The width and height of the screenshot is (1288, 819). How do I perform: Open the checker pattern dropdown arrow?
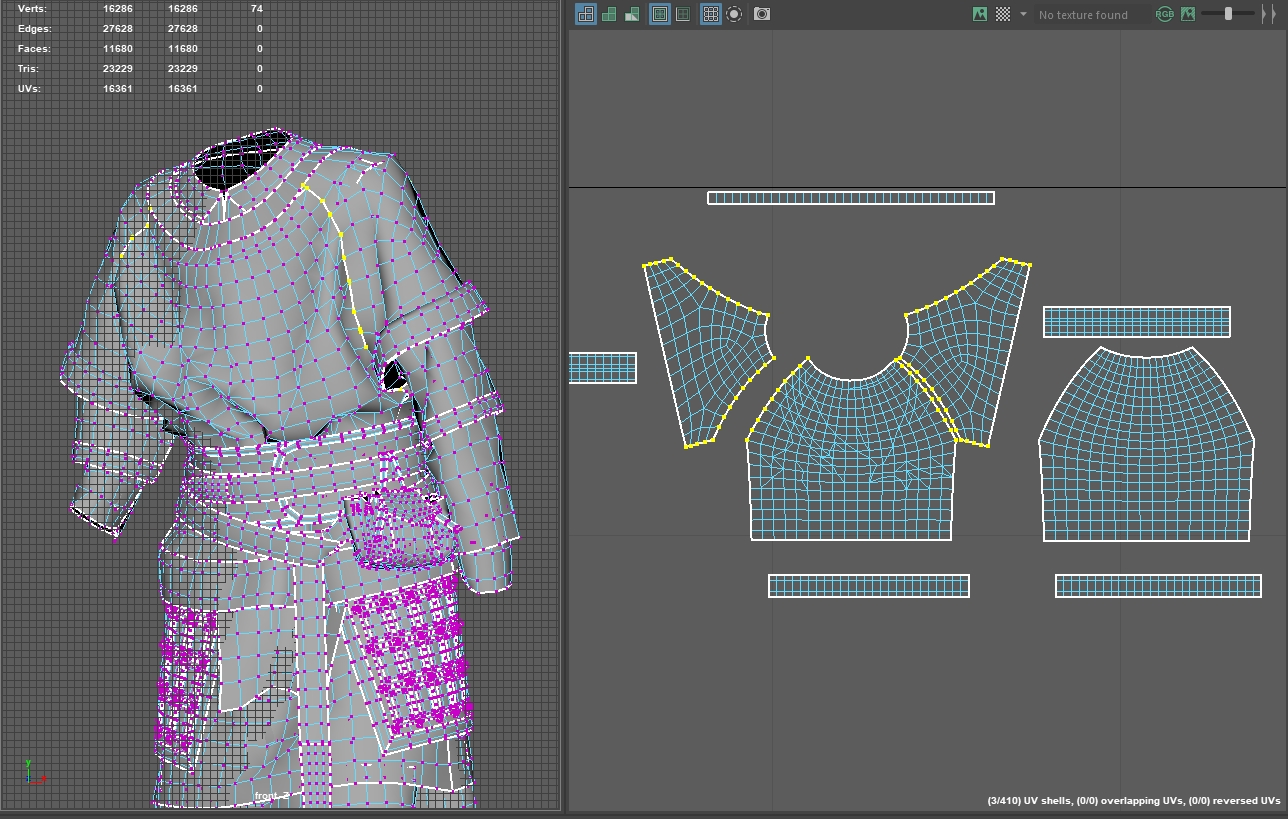(x=1021, y=14)
